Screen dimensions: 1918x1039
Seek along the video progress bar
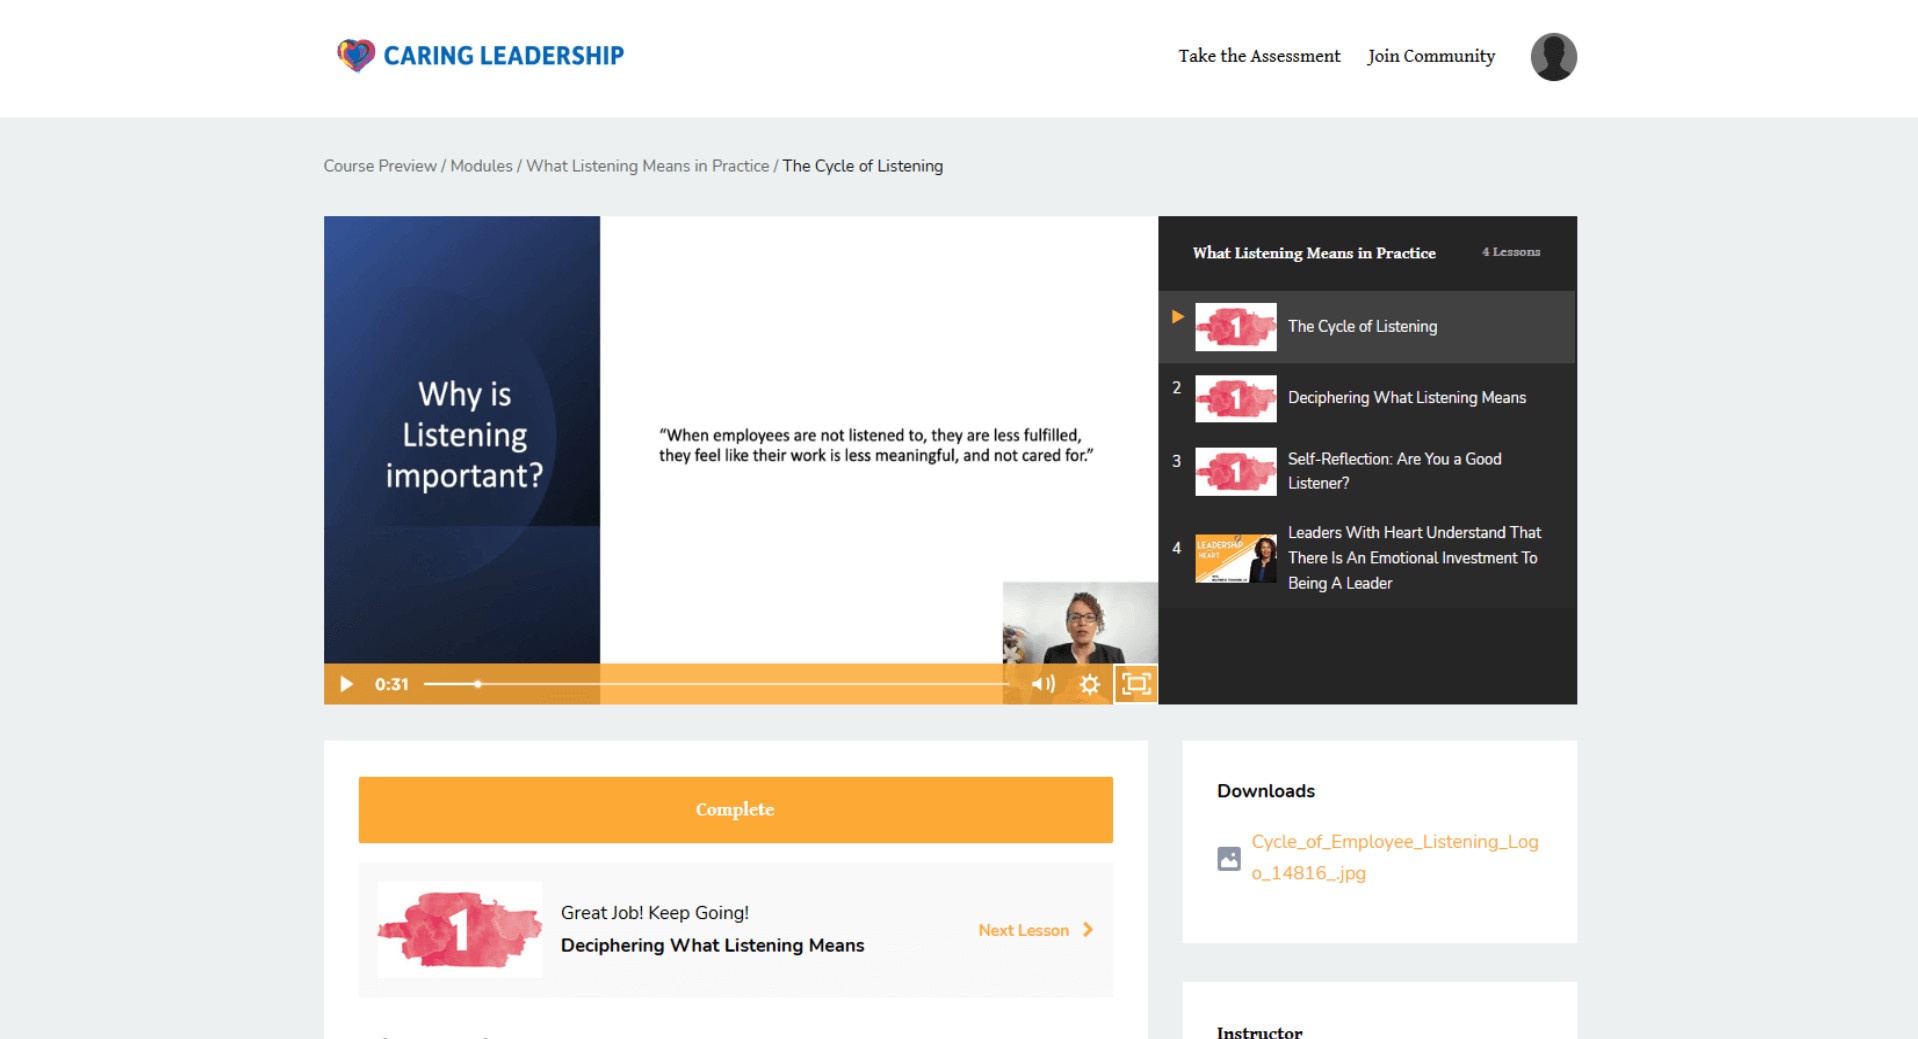[714, 684]
